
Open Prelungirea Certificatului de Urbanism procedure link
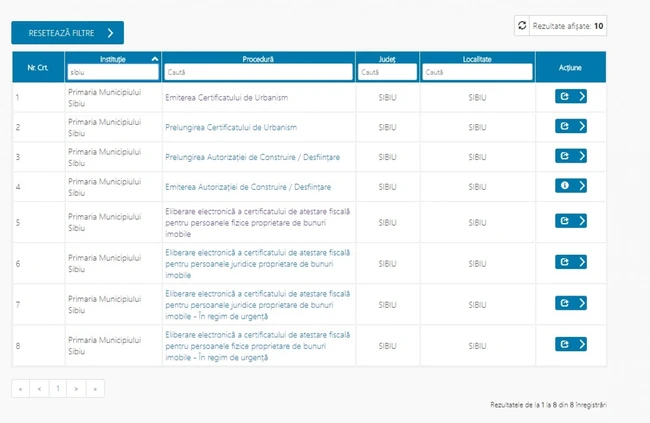click(x=230, y=127)
